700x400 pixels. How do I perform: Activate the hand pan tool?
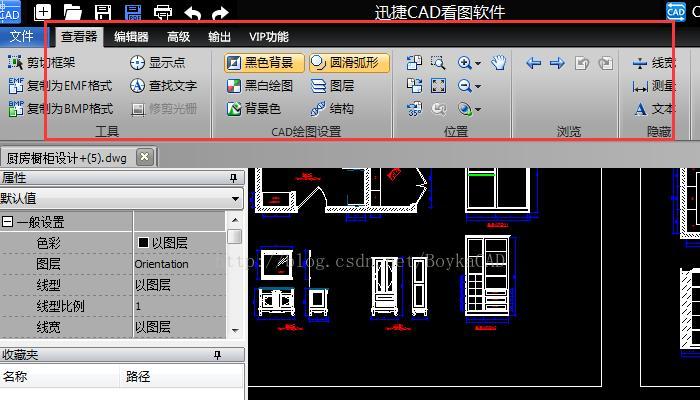click(498, 62)
